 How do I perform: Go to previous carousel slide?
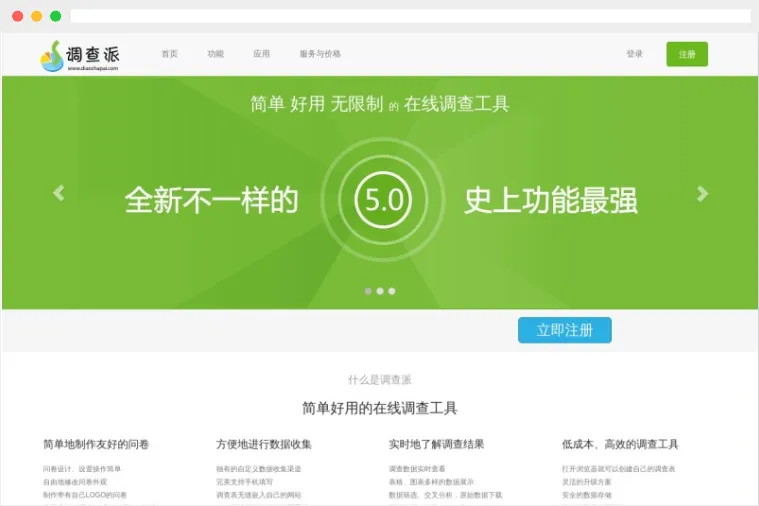click(x=59, y=193)
